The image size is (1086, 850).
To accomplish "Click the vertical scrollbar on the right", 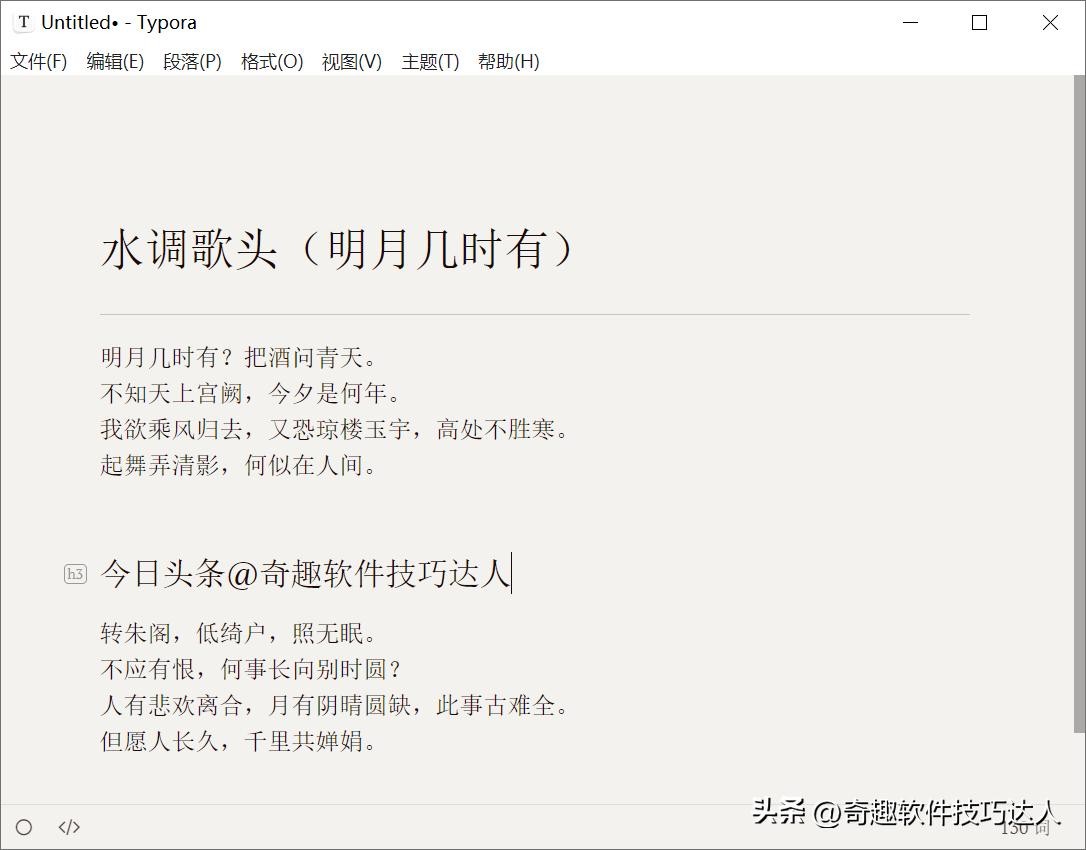I will click(x=1079, y=400).
